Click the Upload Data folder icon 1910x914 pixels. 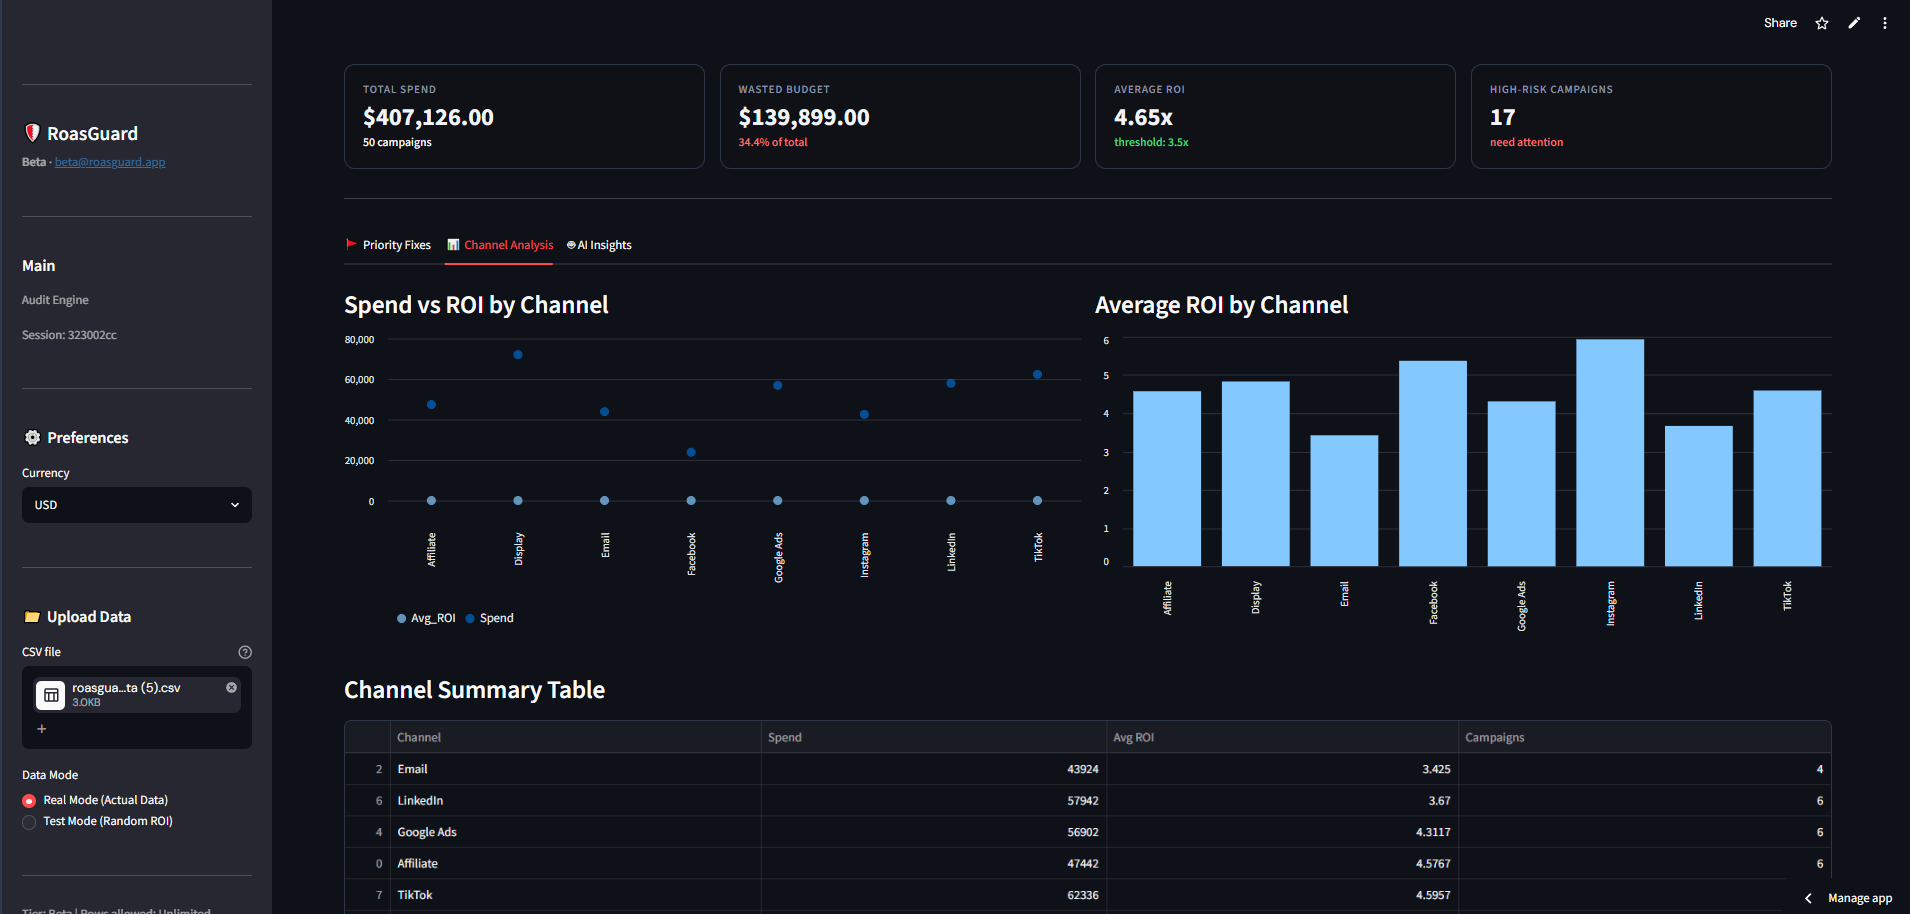tap(32, 617)
